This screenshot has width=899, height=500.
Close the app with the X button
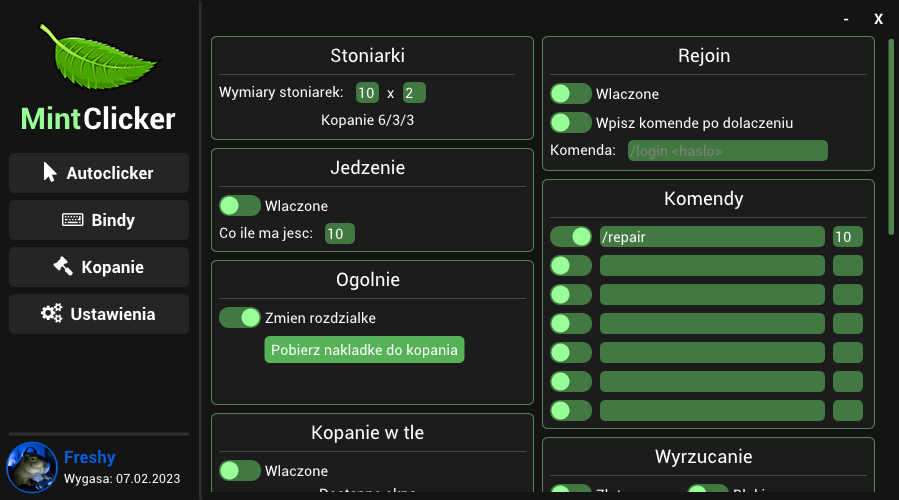[878, 19]
